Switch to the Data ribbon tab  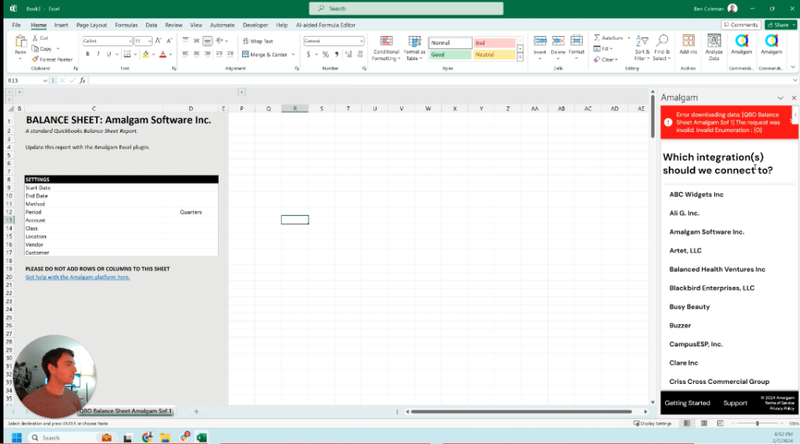coord(151,25)
